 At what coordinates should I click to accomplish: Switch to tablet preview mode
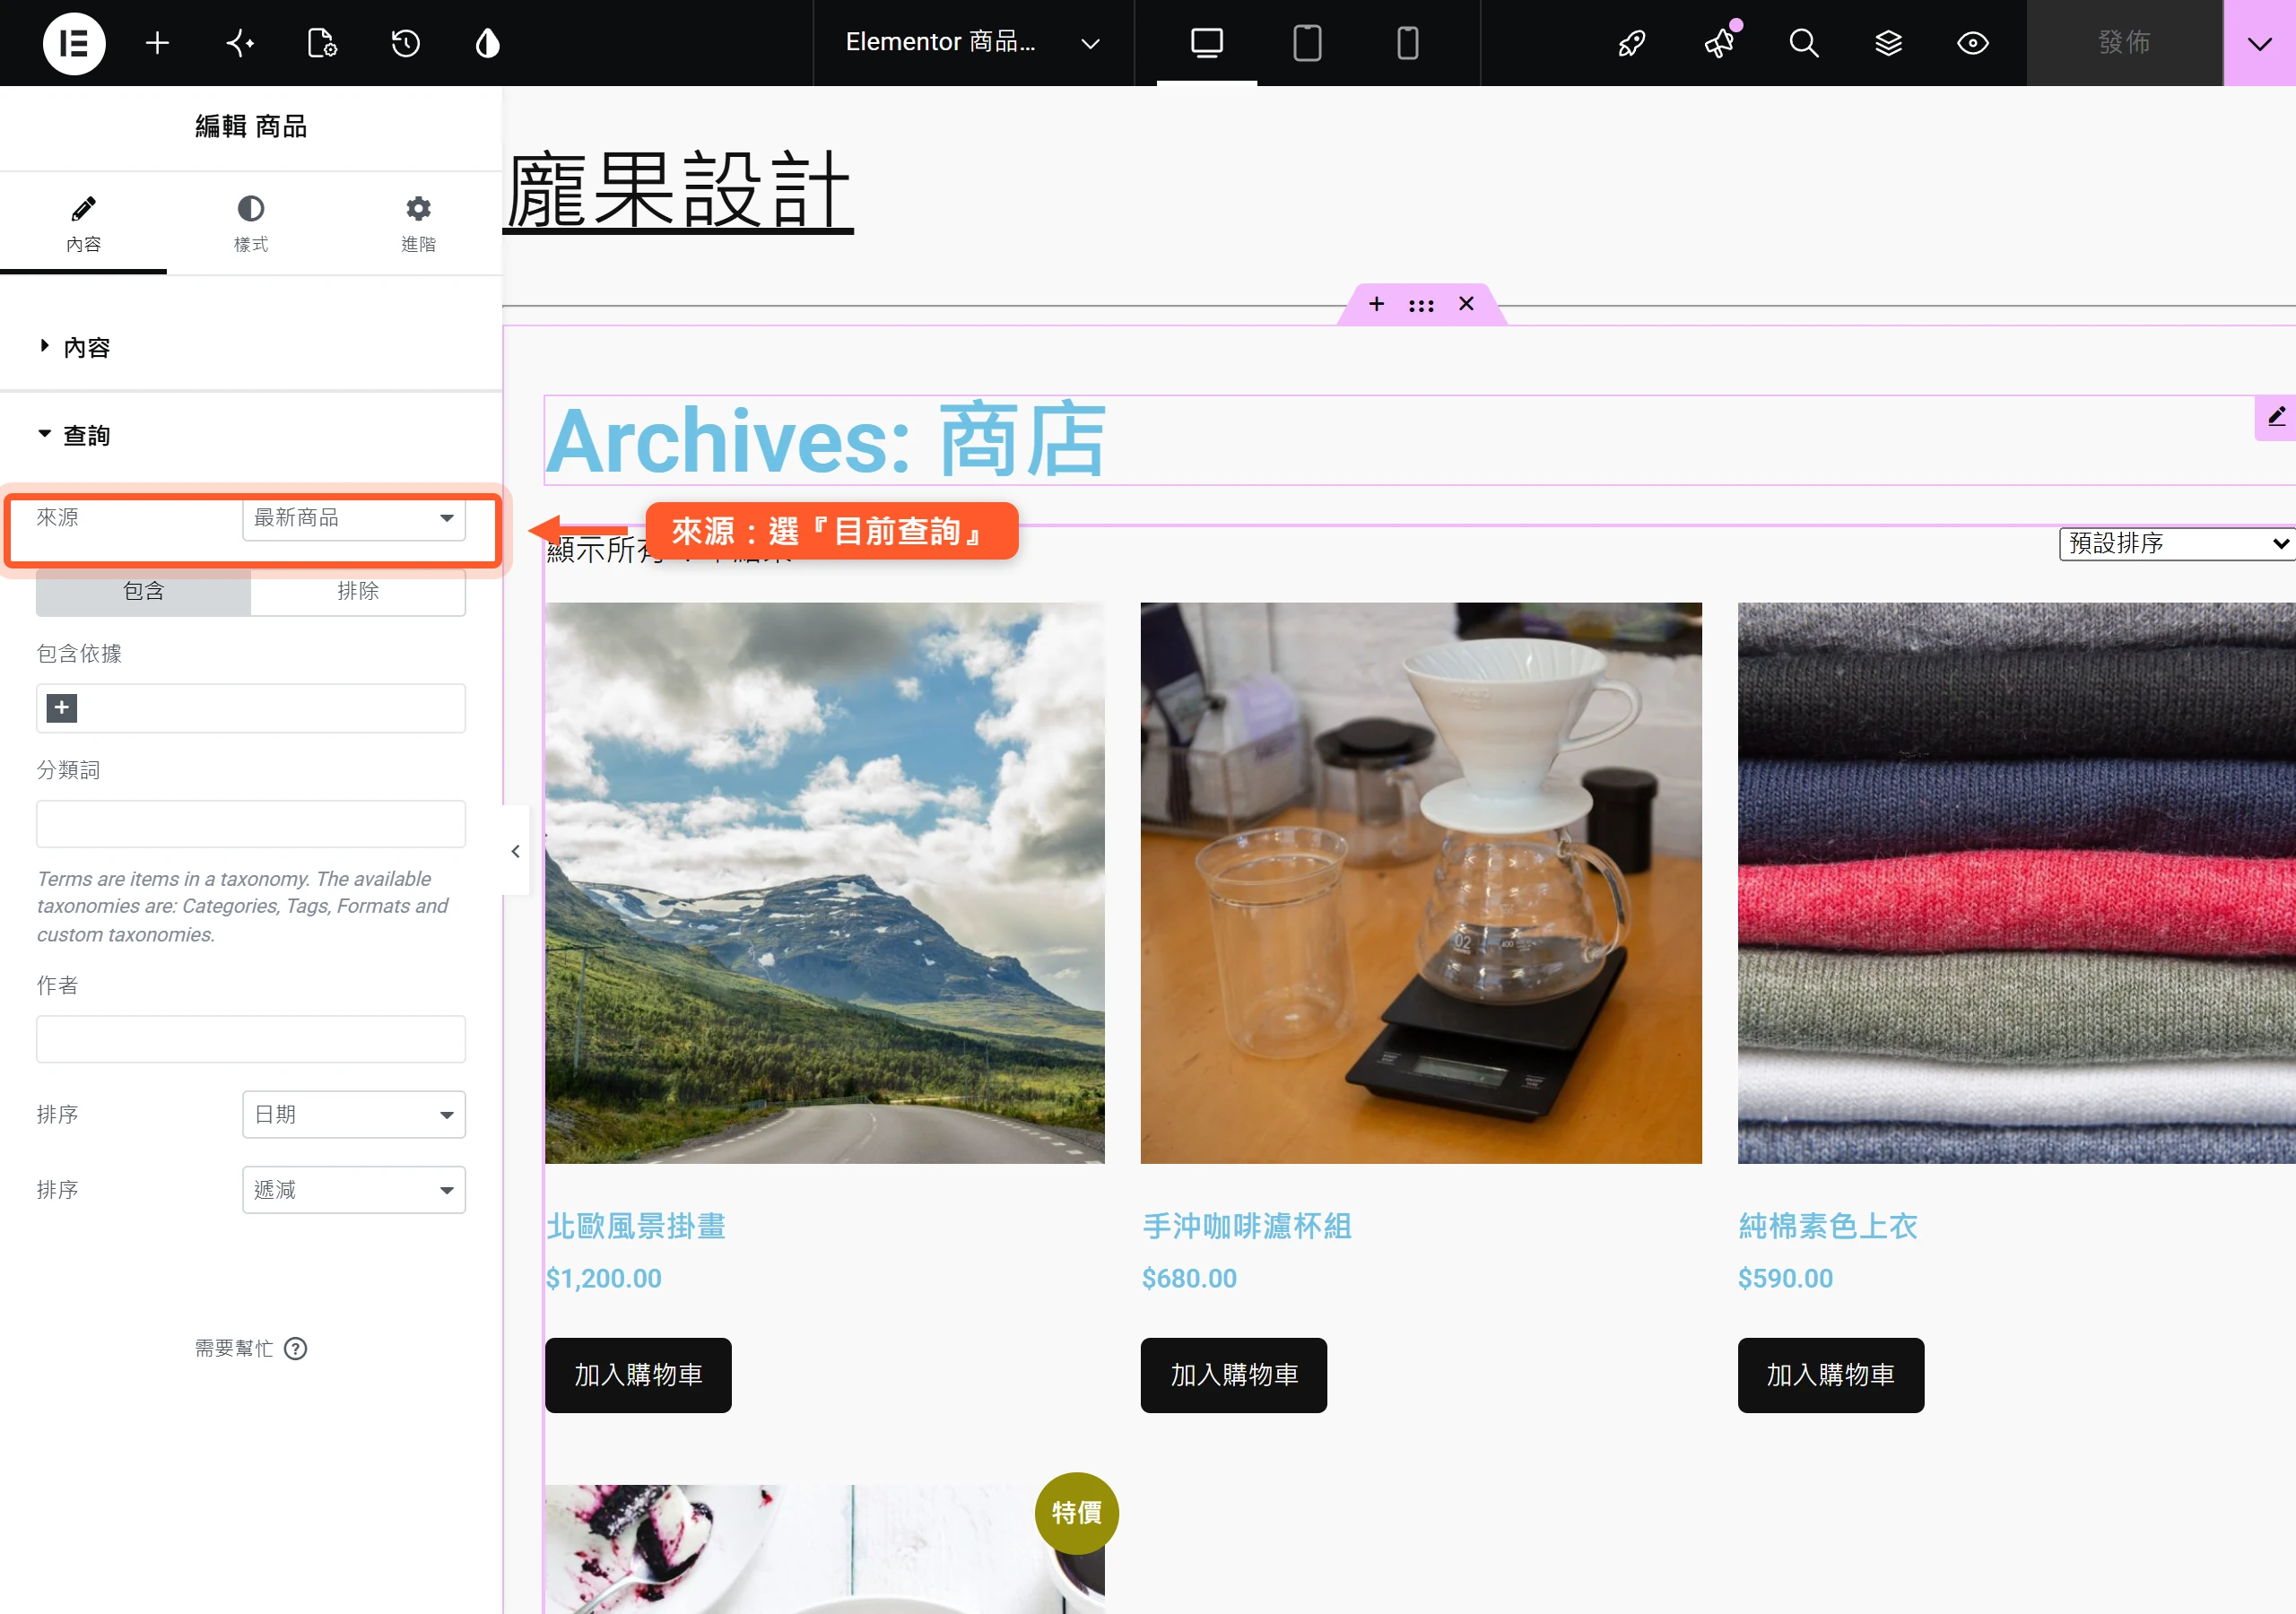point(1307,43)
